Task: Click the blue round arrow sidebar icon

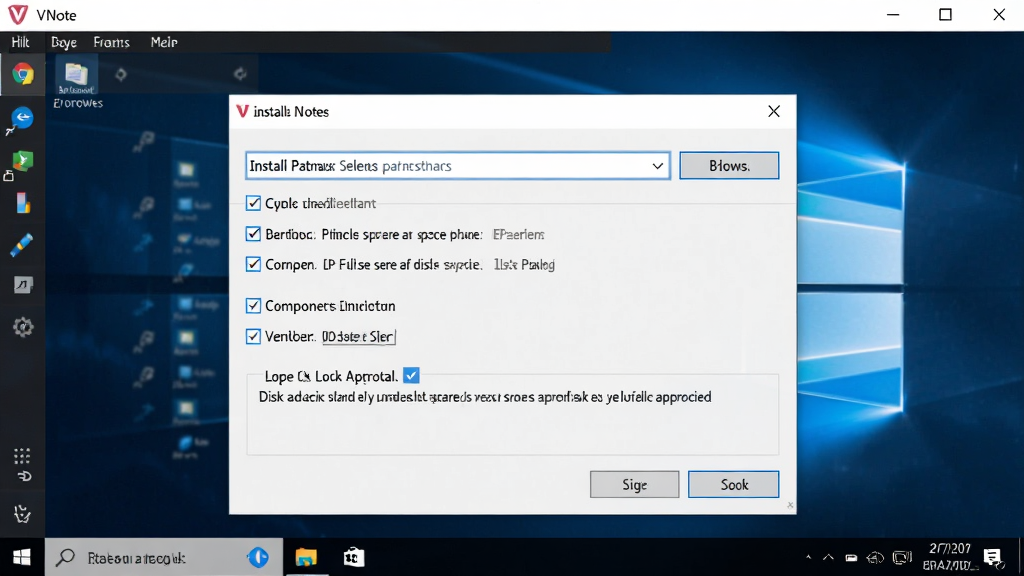Action: [22, 118]
